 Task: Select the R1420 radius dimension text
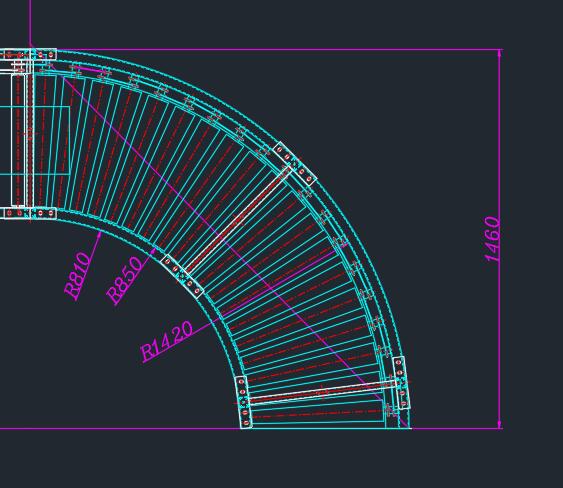[166, 341]
